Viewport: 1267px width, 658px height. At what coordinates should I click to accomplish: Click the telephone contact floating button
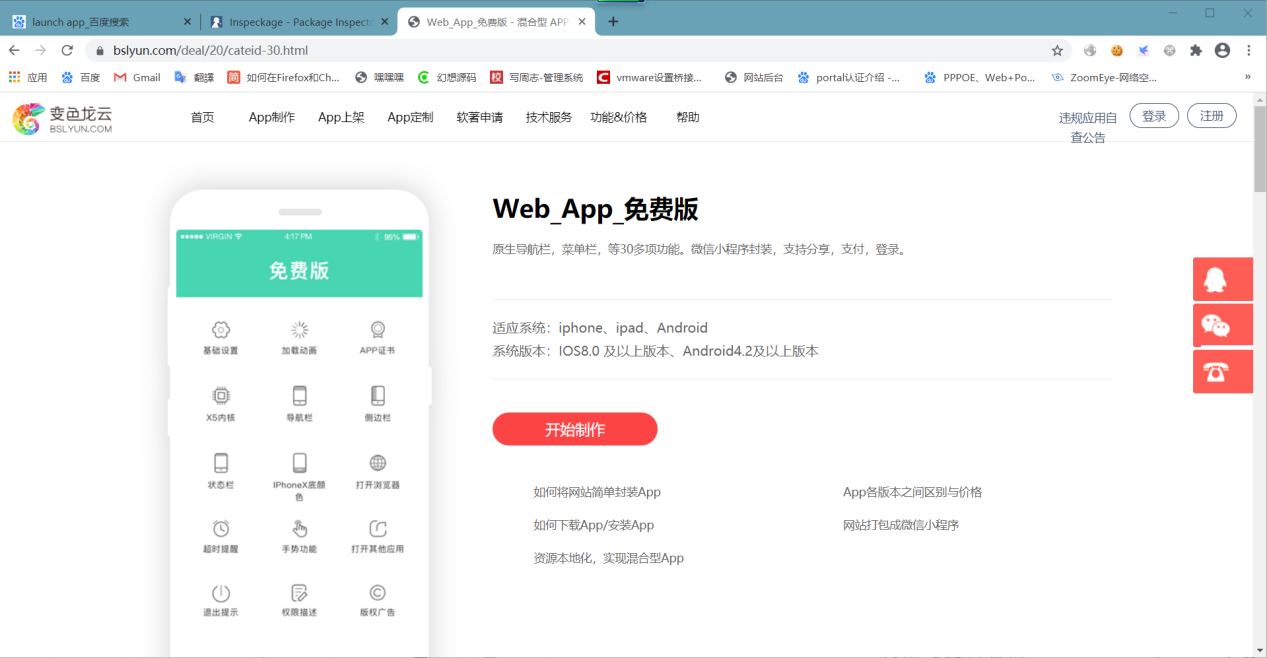click(1222, 371)
